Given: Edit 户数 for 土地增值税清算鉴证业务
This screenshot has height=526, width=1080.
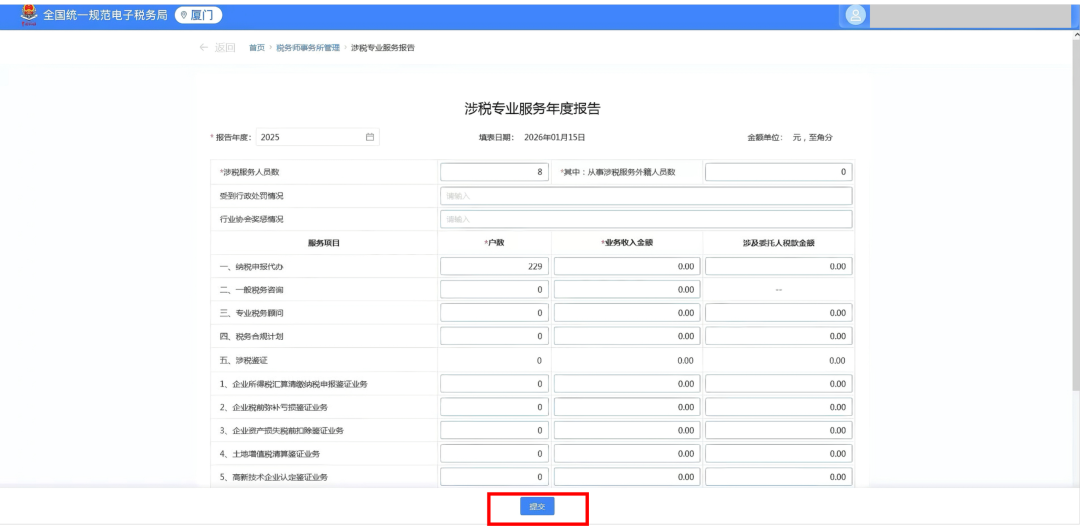Looking at the screenshot, I should [x=495, y=454].
